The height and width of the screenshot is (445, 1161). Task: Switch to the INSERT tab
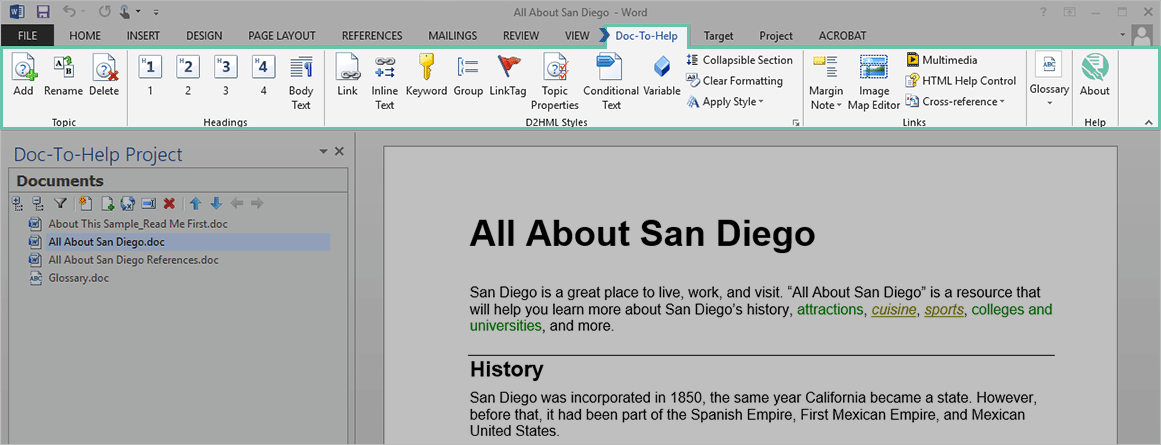pos(143,35)
